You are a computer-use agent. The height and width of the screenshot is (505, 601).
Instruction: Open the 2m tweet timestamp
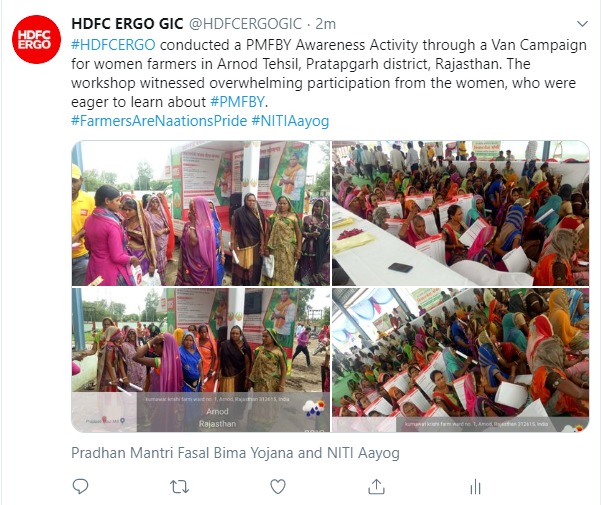pyautogui.click(x=325, y=24)
